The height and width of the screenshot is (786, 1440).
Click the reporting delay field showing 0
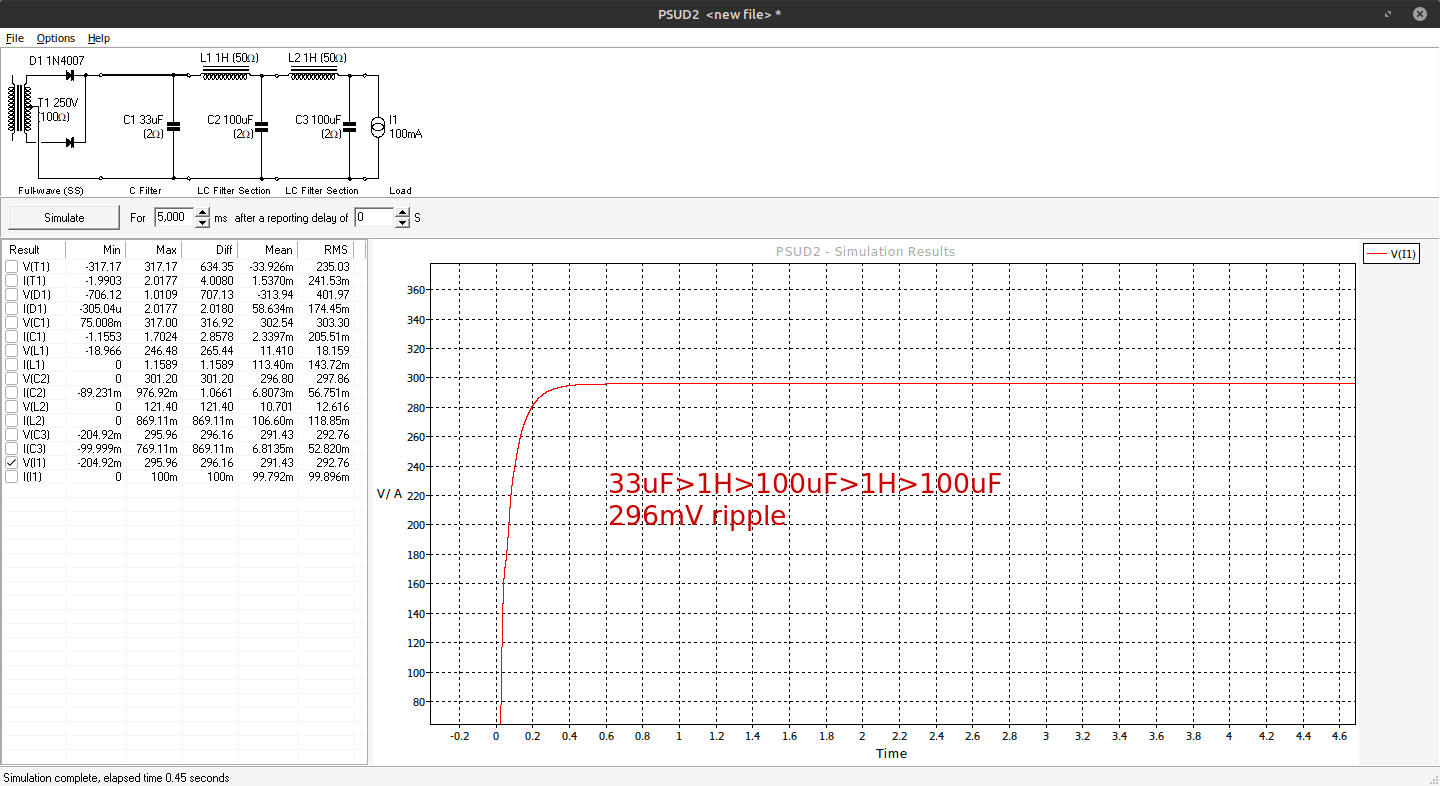click(375, 217)
